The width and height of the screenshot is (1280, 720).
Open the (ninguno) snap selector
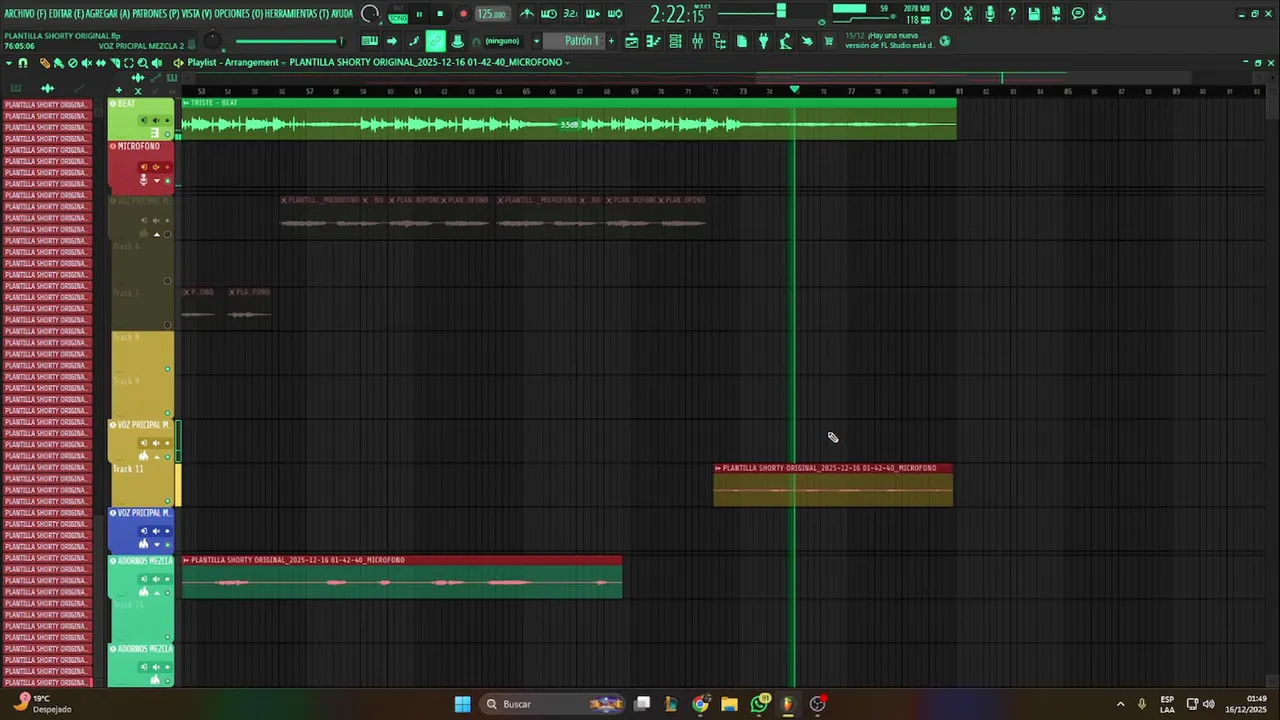502,41
